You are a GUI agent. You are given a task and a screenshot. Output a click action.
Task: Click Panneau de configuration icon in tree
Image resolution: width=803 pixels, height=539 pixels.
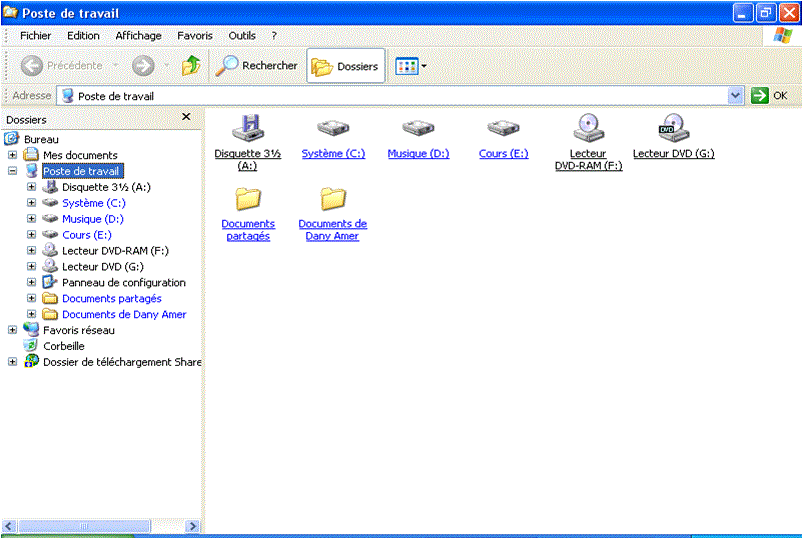(50, 282)
